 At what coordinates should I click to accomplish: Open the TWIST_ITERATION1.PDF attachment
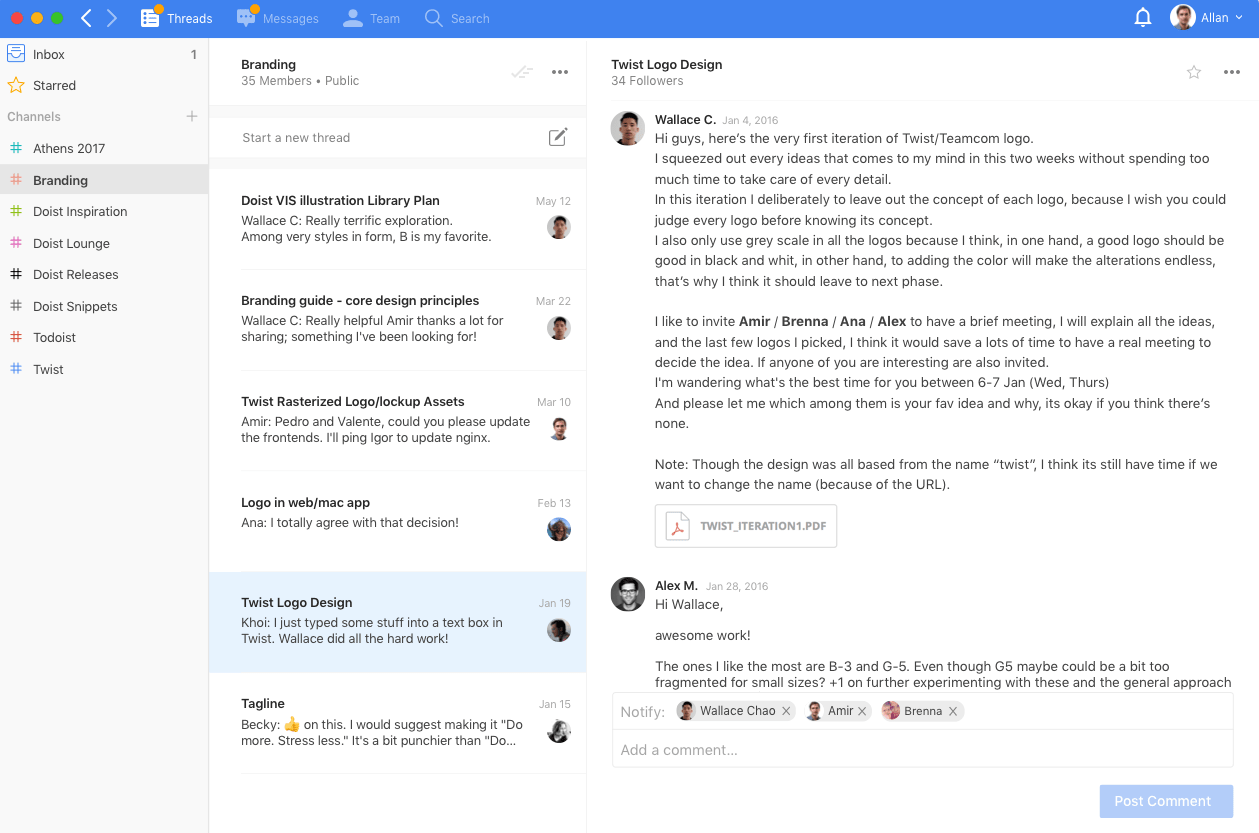[745, 525]
